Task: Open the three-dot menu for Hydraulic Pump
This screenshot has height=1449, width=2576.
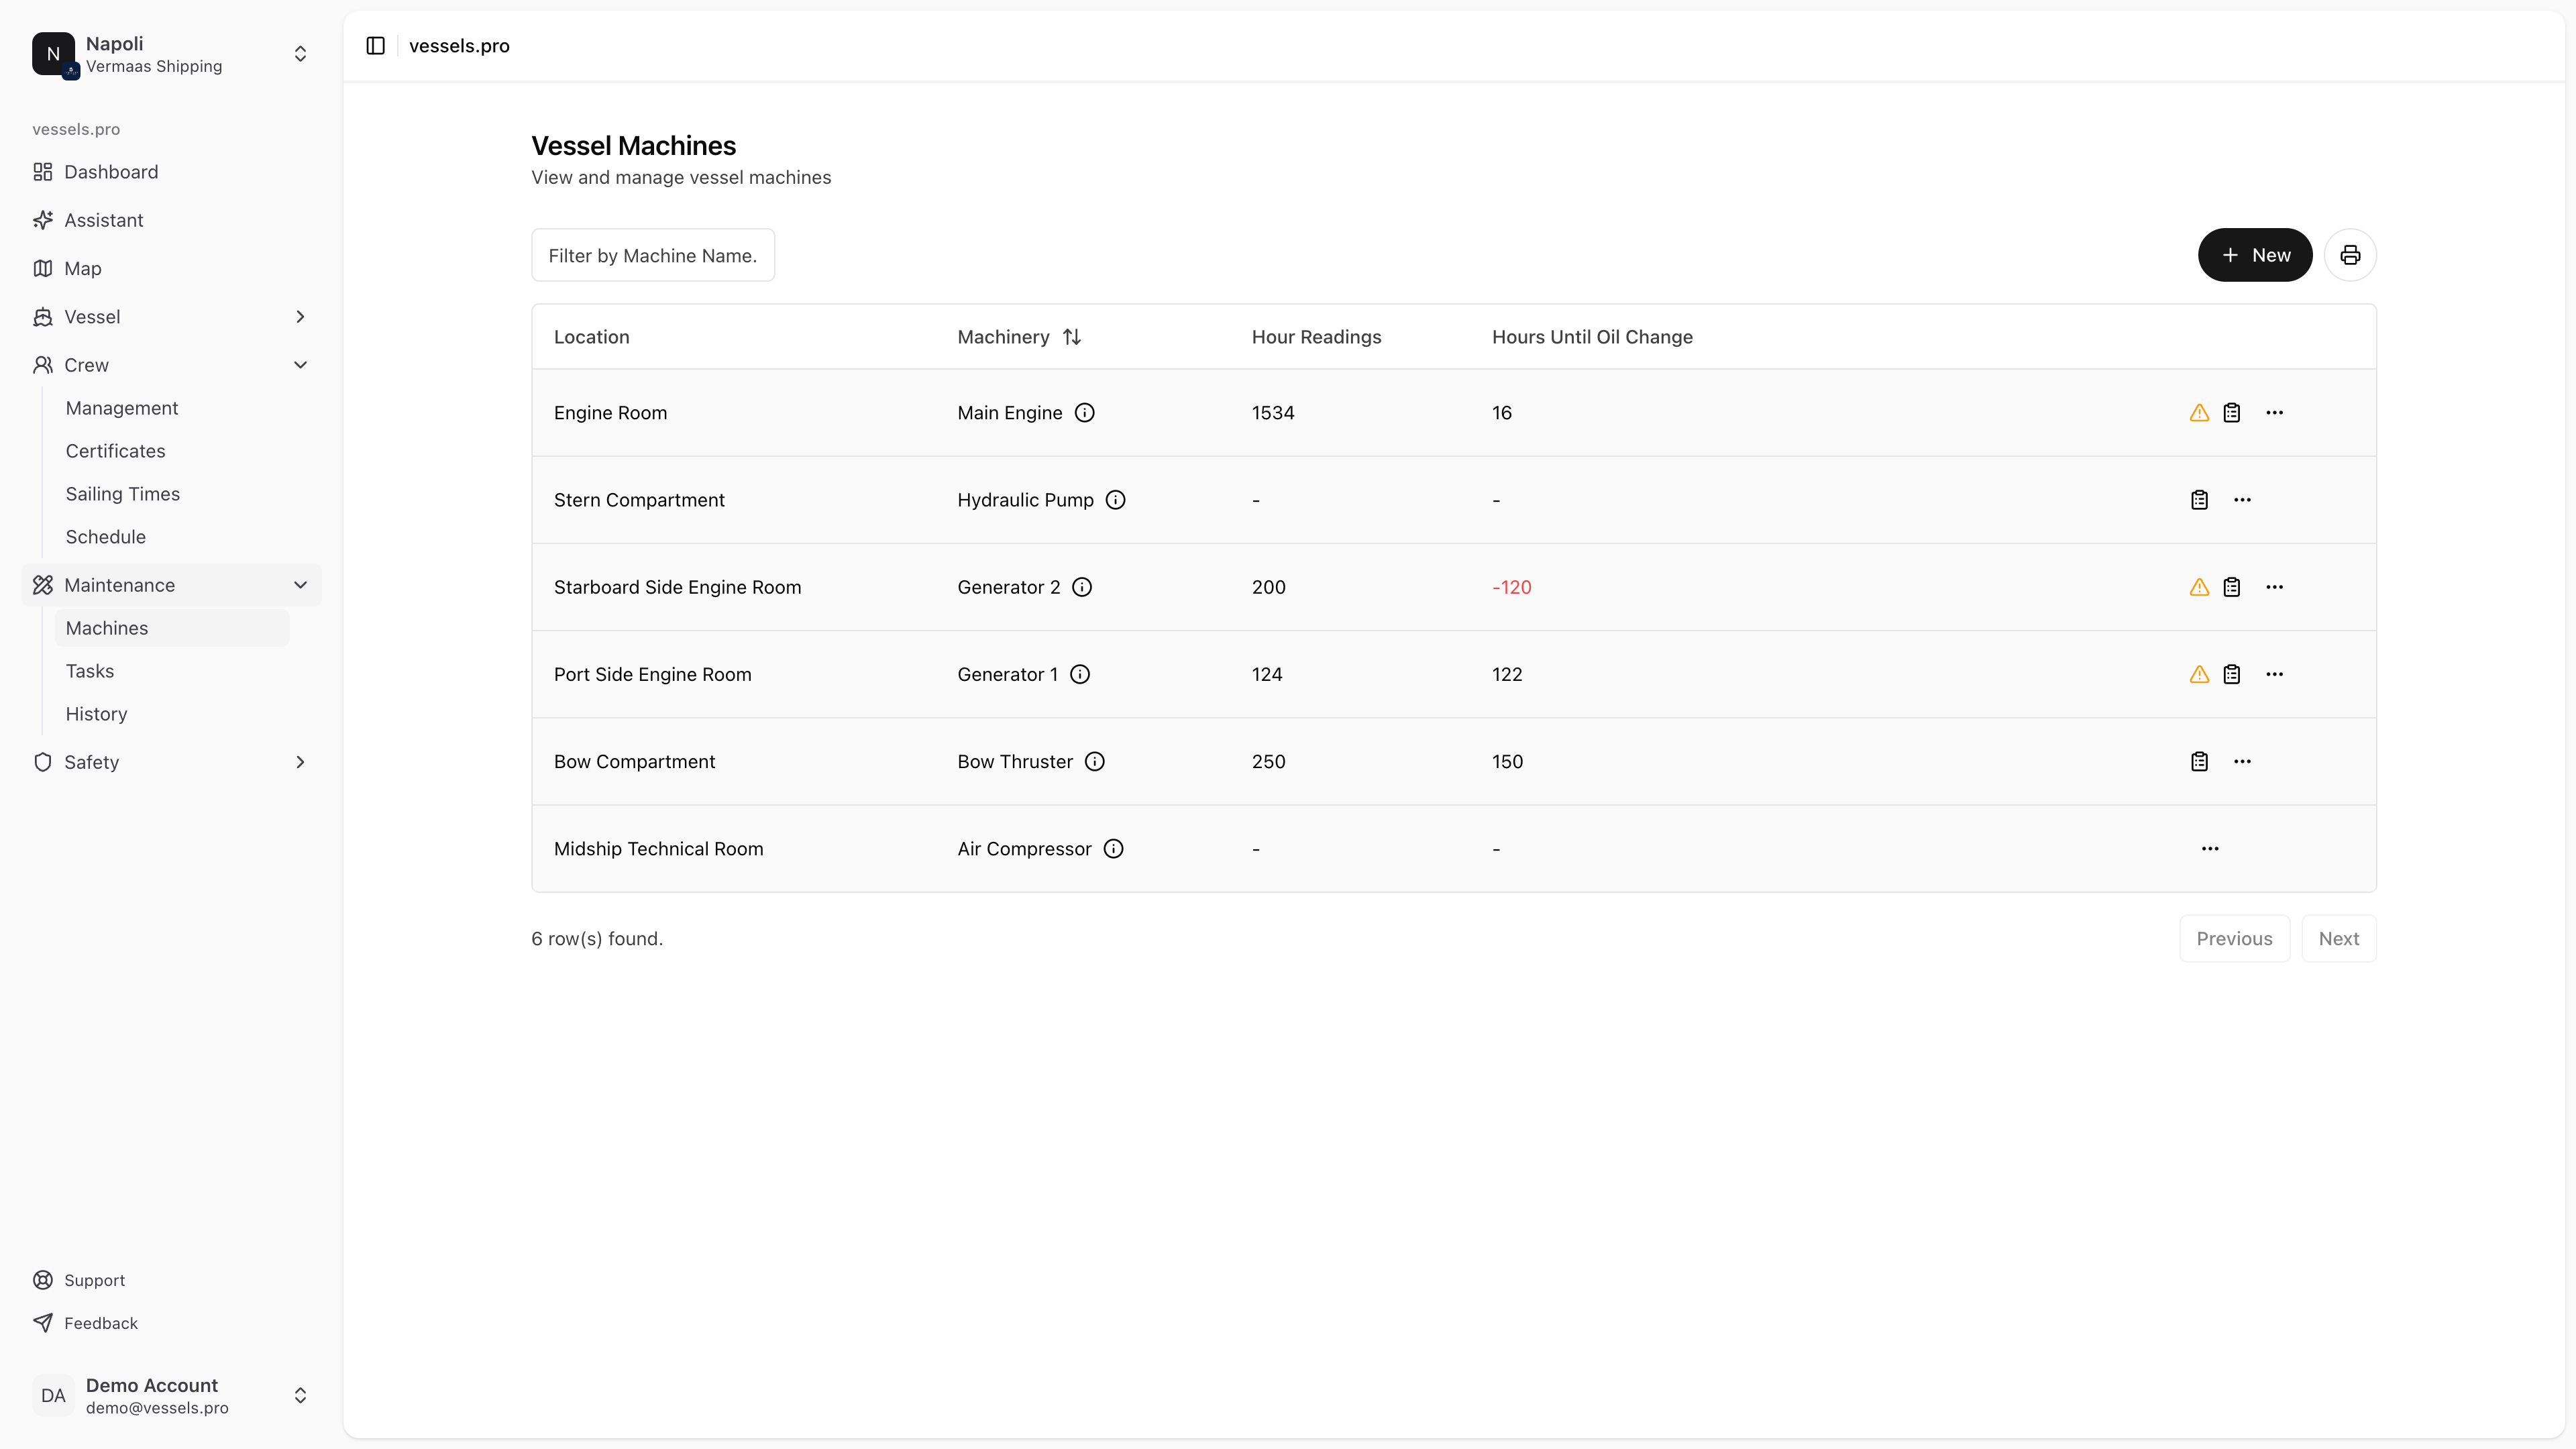Action: point(2242,499)
